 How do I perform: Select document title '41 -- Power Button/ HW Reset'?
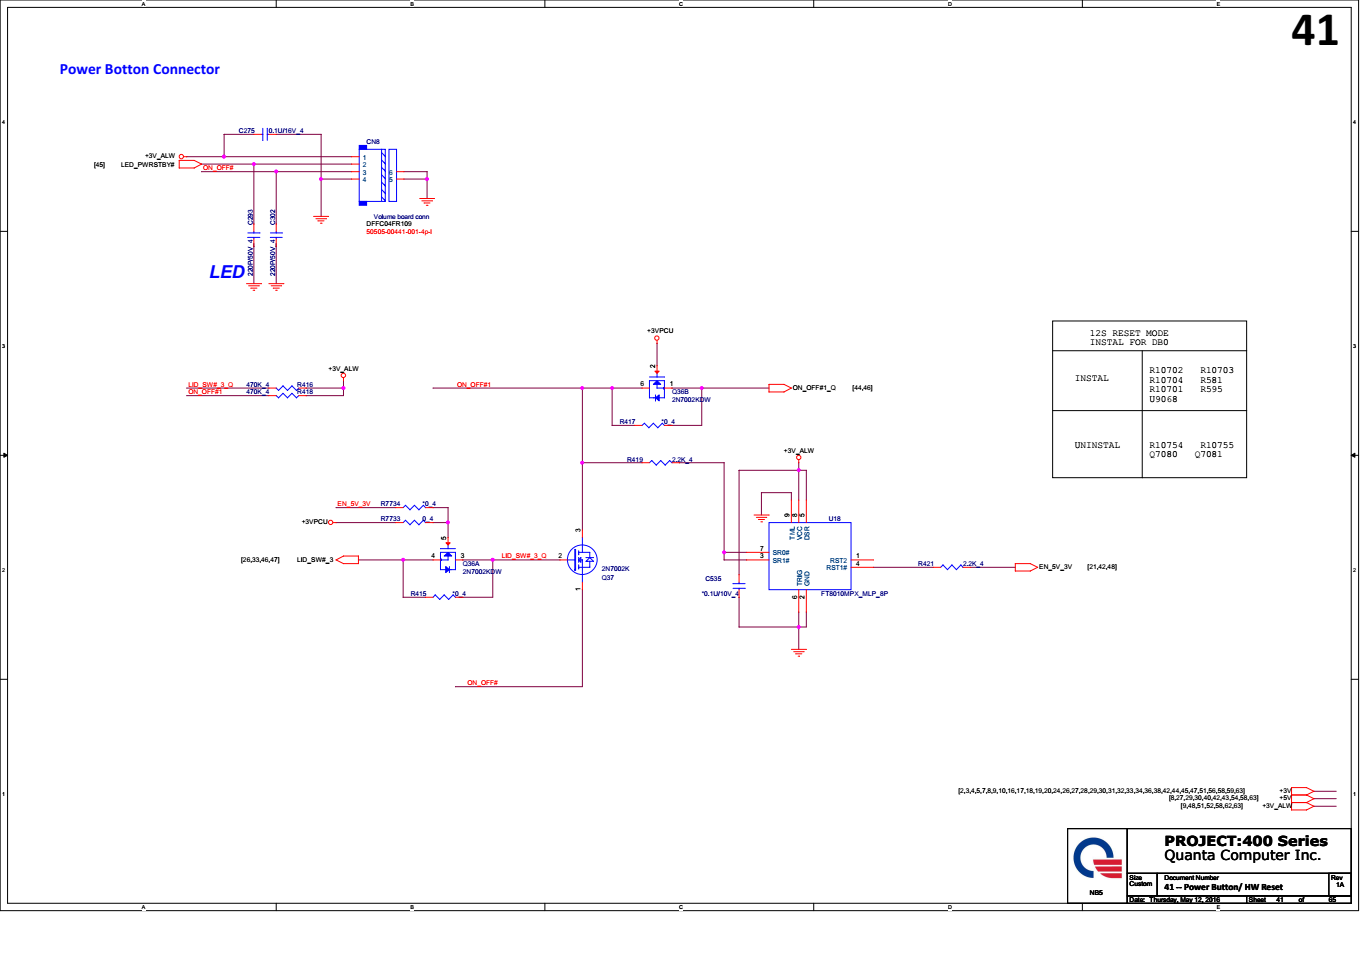1223,888
